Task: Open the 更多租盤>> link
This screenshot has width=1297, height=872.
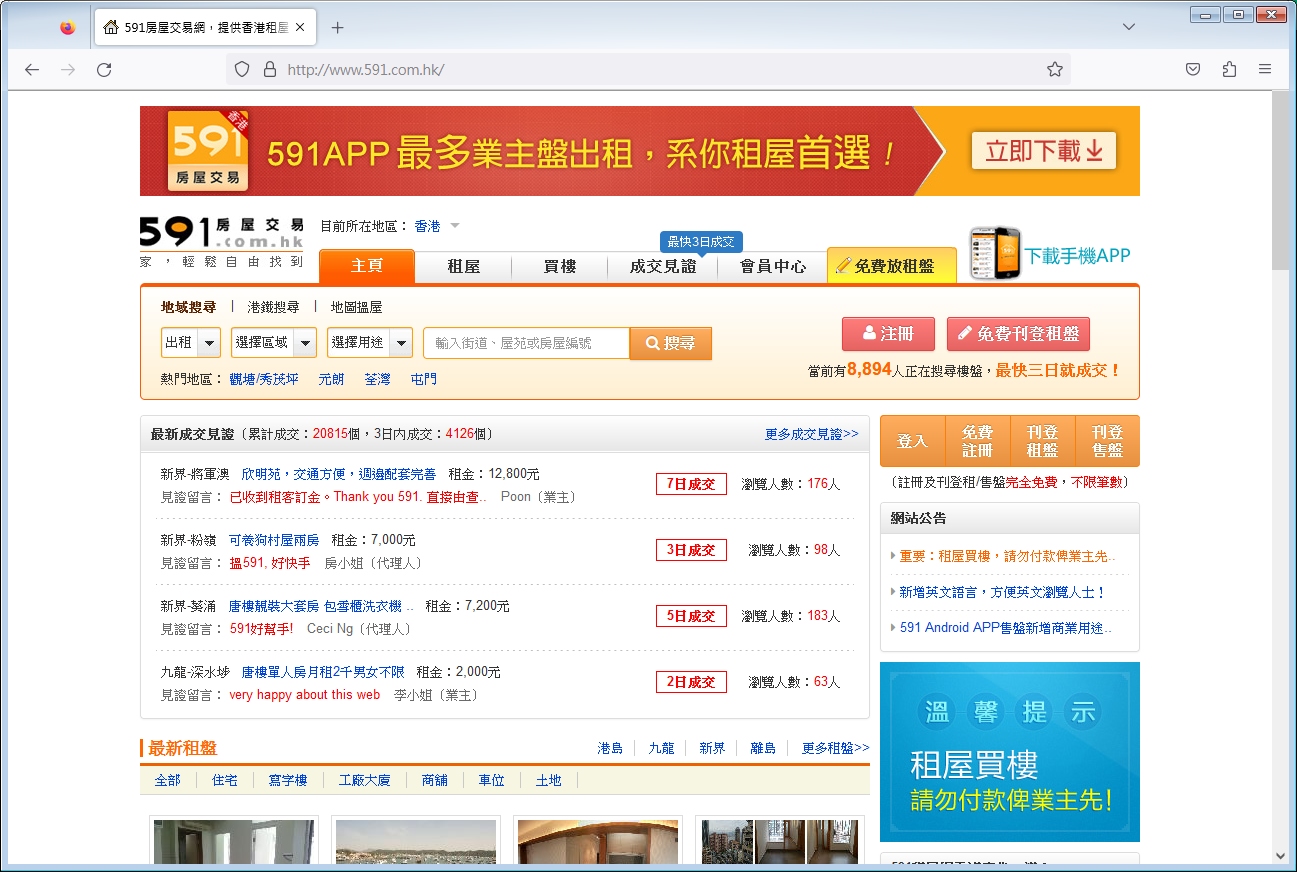Action: (x=835, y=748)
